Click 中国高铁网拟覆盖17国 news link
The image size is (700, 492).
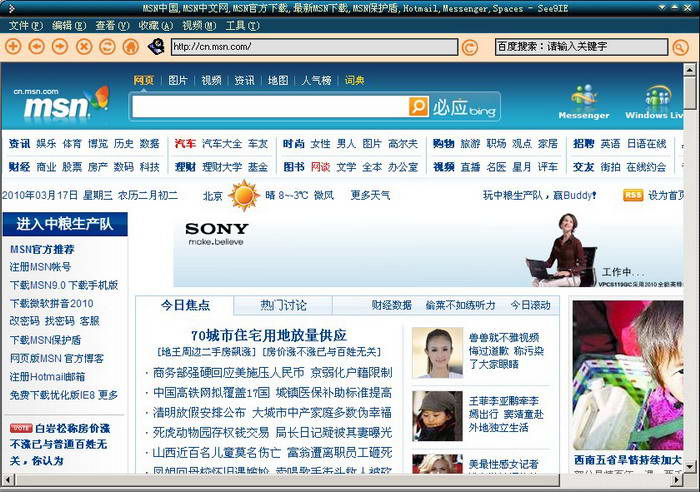coord(211,393)
